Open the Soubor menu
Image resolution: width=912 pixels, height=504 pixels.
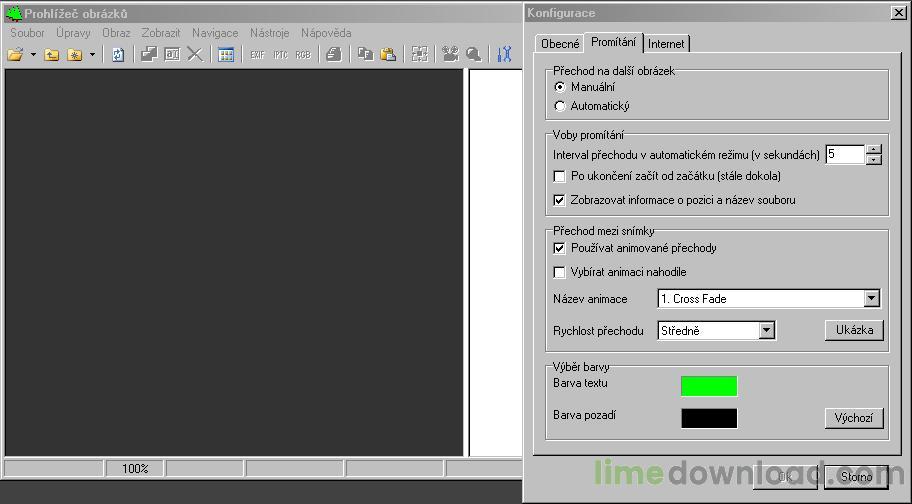point(27,33)
